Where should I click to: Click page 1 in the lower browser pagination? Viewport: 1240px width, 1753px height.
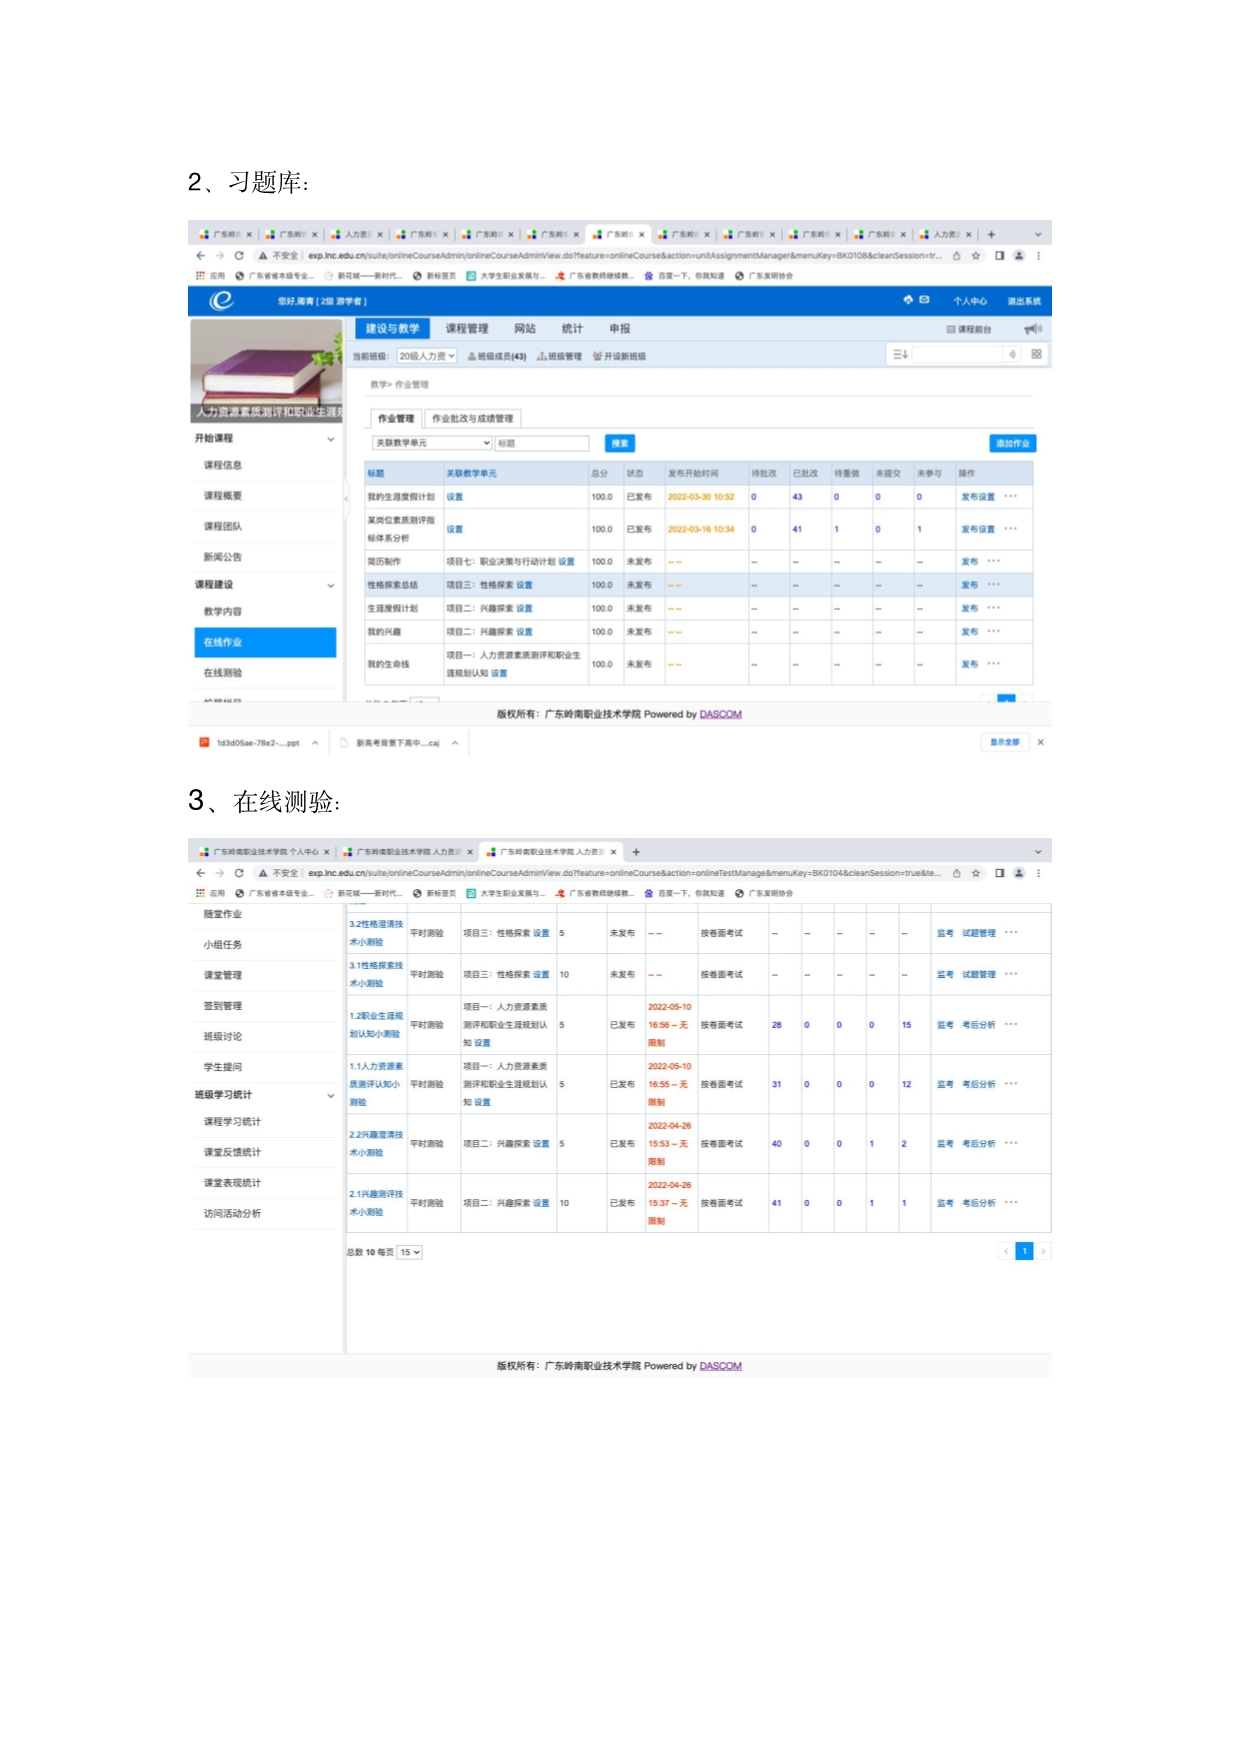click(1024, 1251)
